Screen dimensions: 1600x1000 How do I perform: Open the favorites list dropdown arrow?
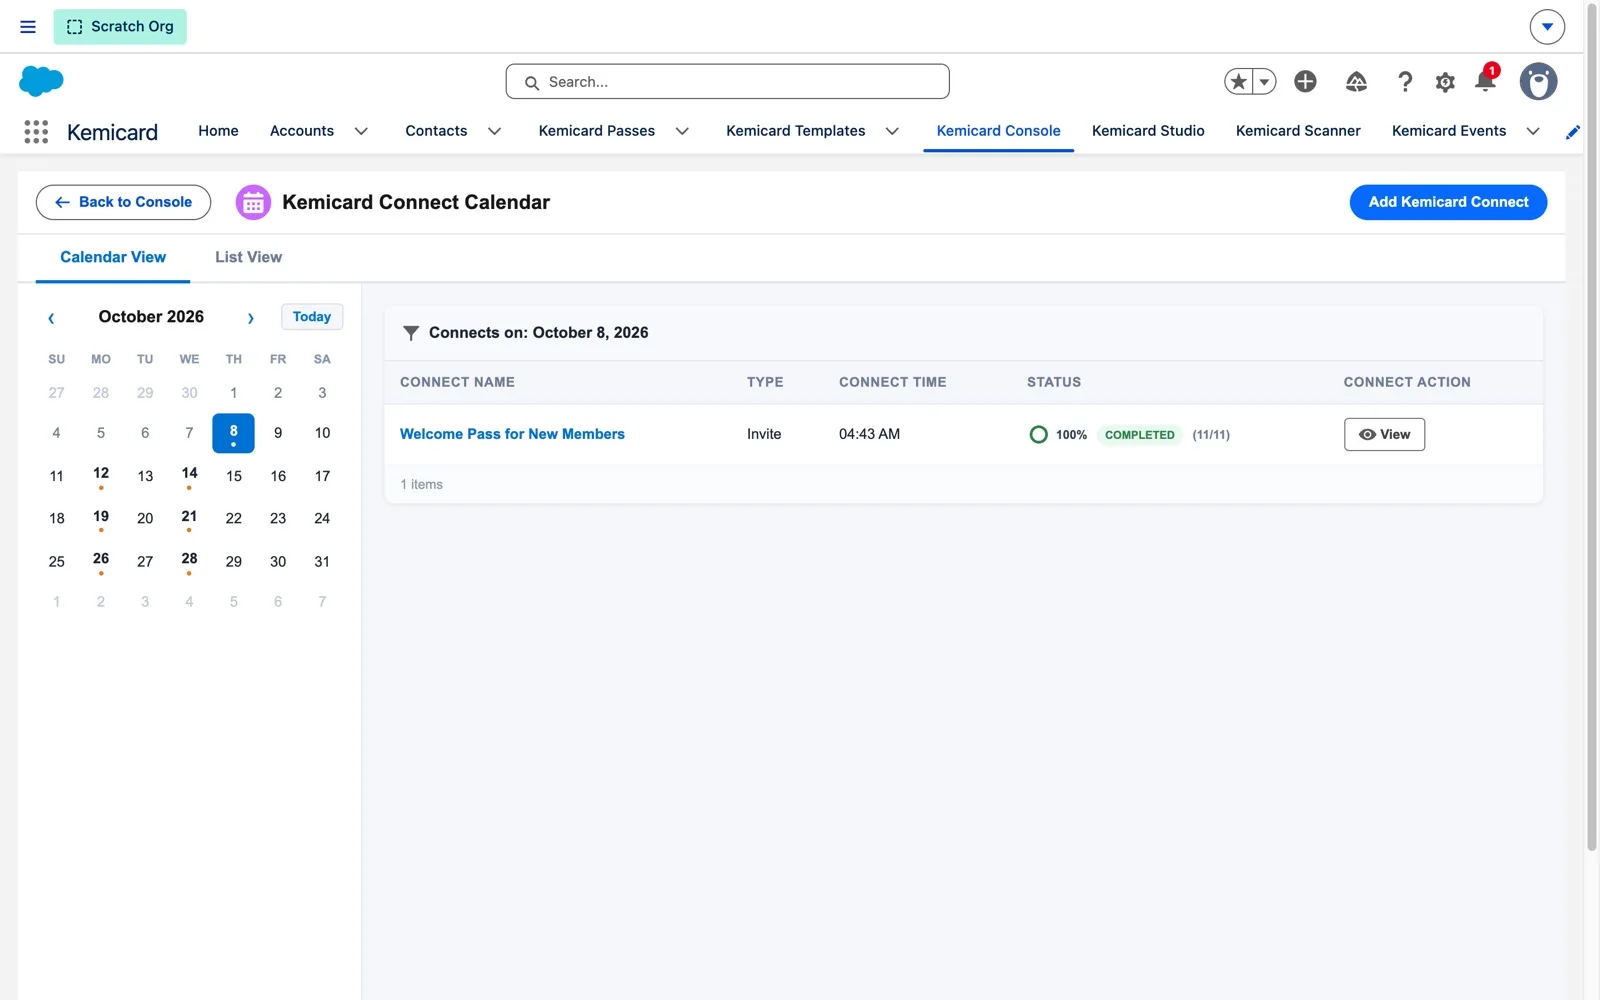pos(1265,82)
